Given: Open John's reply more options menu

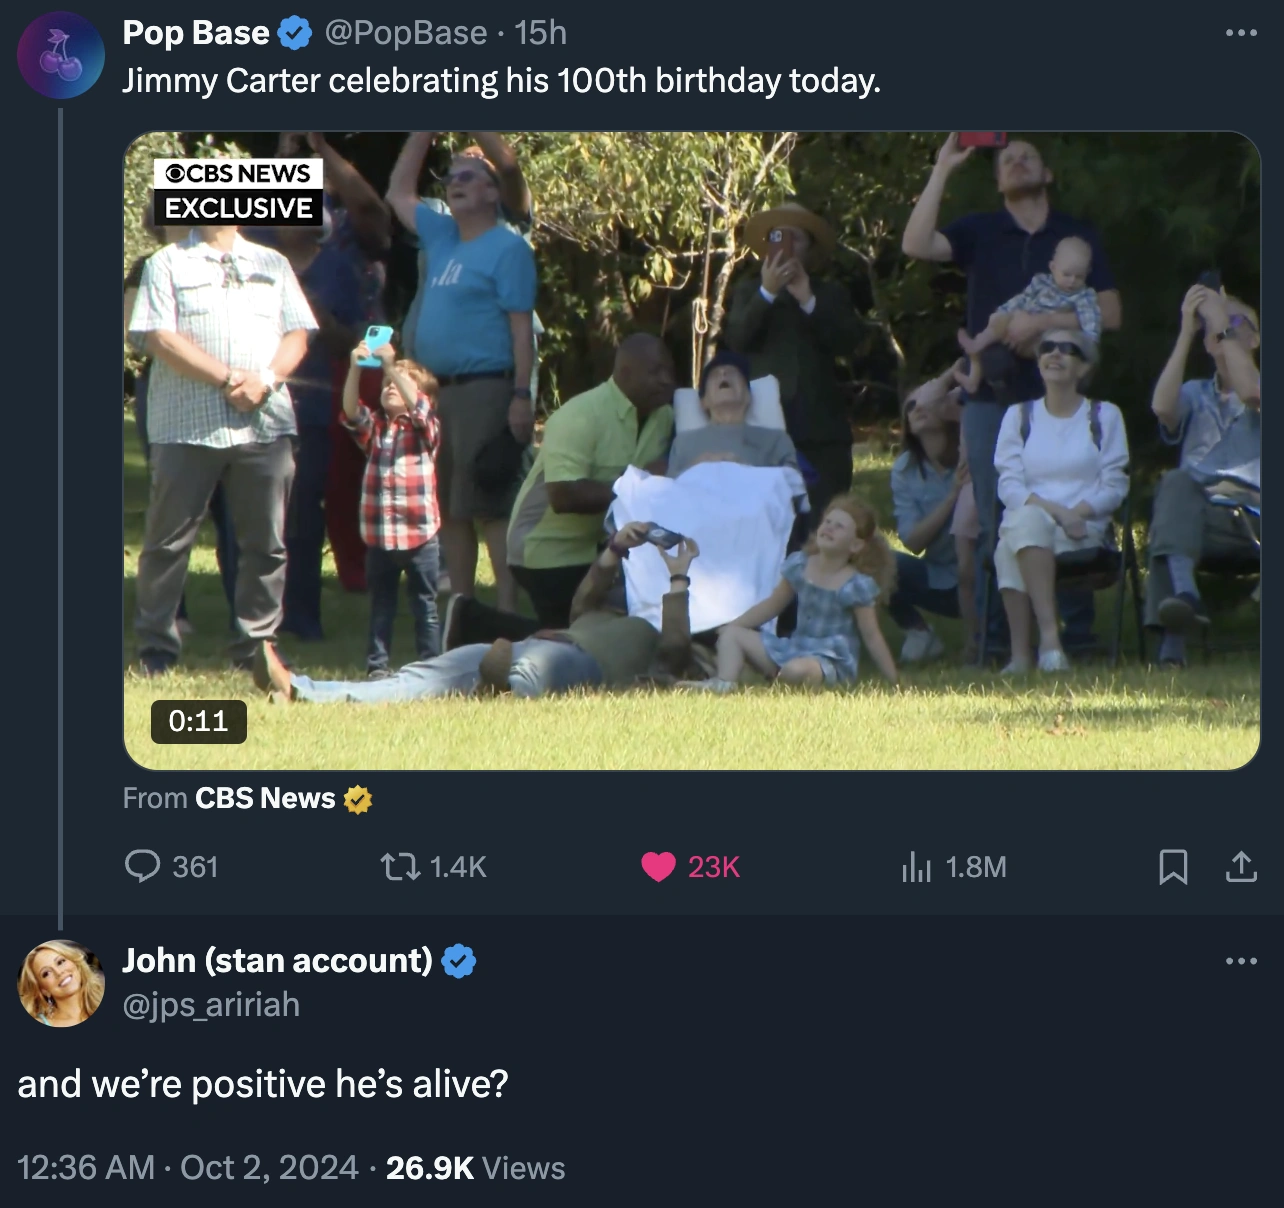Looking at the screenshot, I should tap(1241, 961).
